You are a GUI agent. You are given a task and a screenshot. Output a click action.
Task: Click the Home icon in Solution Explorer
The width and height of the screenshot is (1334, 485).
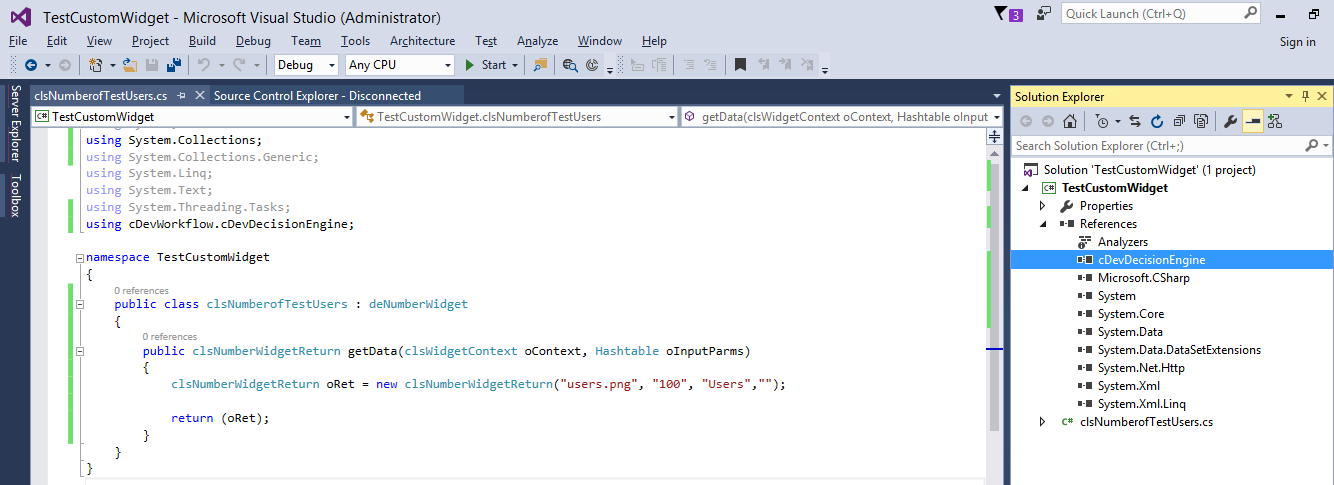click(x=1069, y=121)
